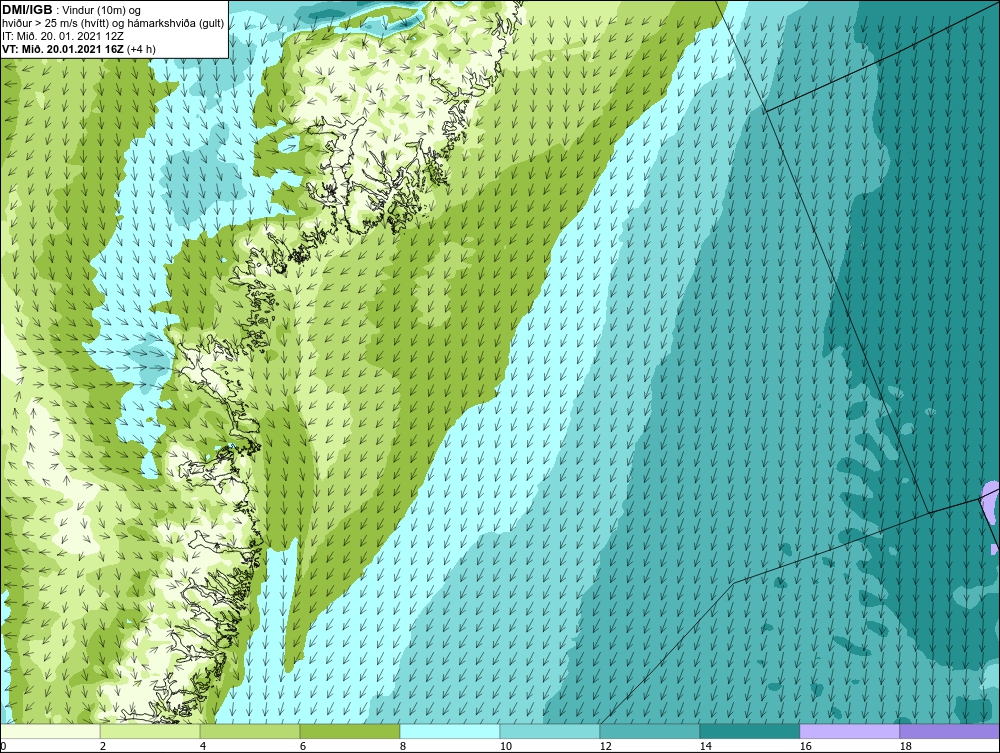Click the 14–16 m/s dark teal legend swatch
The image size is (1000, 753).
[x=749, y=731]
